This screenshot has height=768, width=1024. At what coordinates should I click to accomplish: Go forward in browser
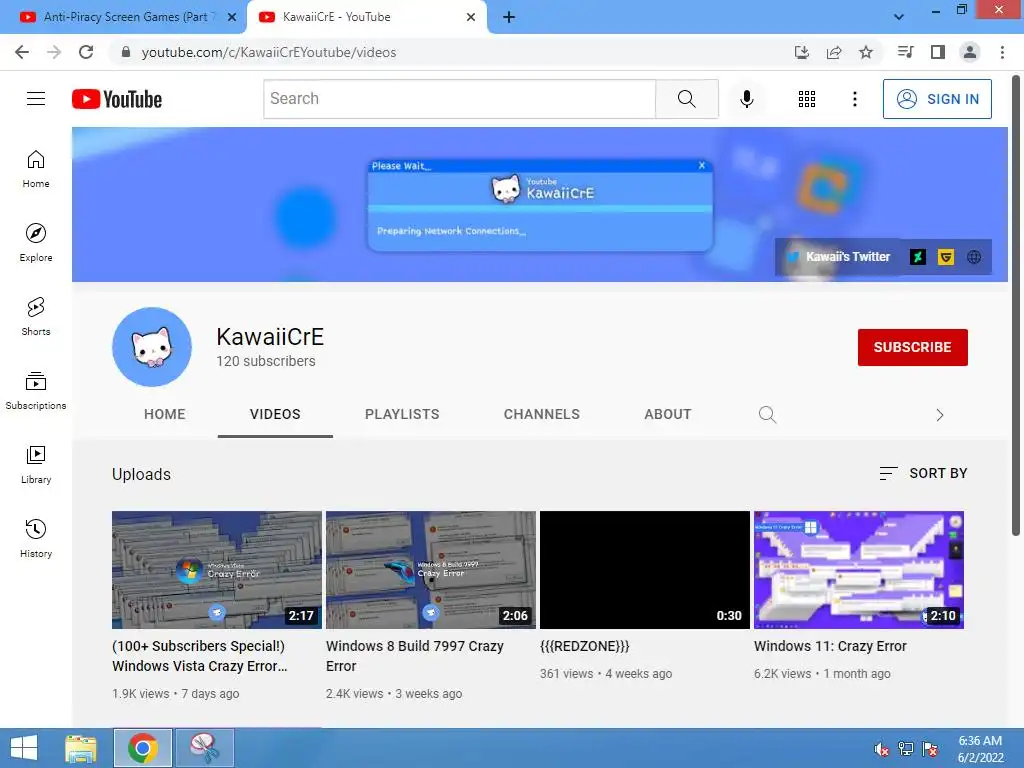point(54,52)
